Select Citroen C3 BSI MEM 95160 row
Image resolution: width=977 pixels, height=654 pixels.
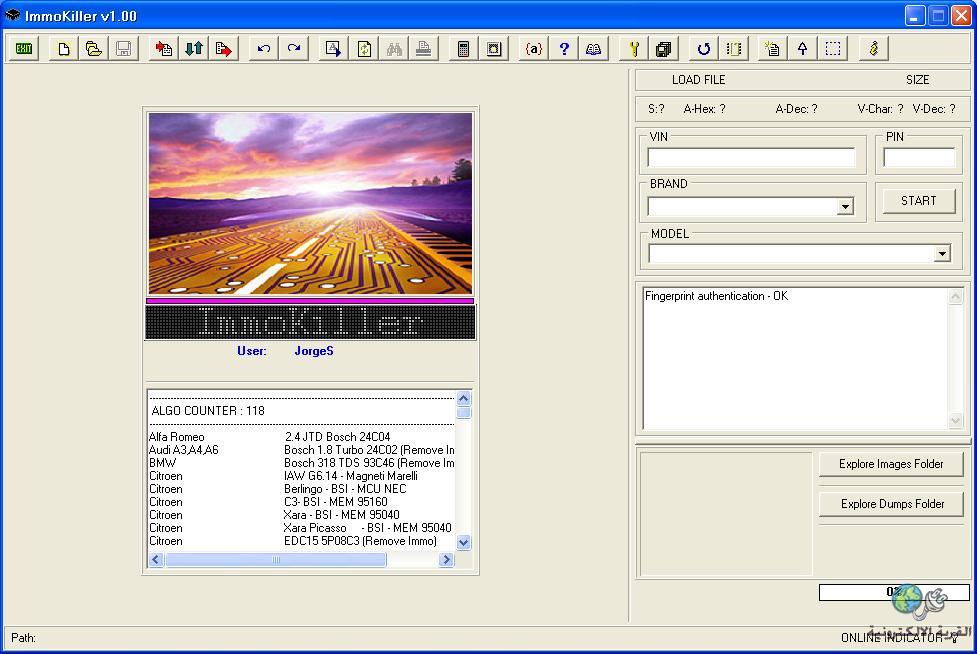click(x=302, y=502)
